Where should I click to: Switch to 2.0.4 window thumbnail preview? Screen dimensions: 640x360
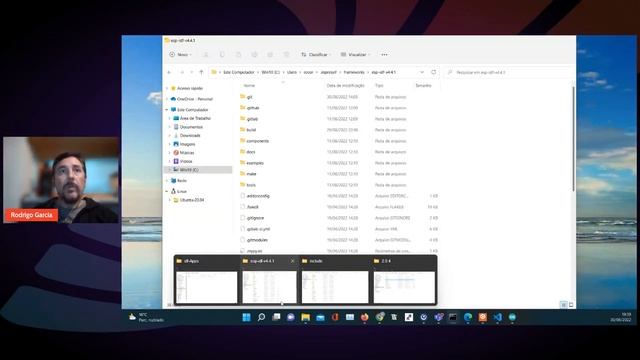pyautogui.click(x=404, y=281)
